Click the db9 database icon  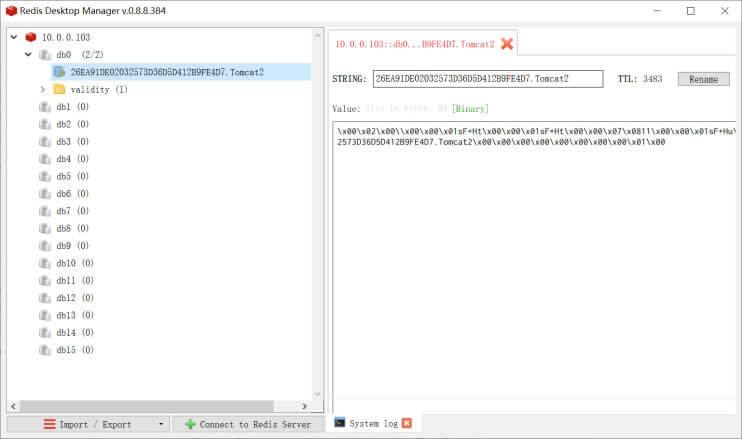(45, 246)
